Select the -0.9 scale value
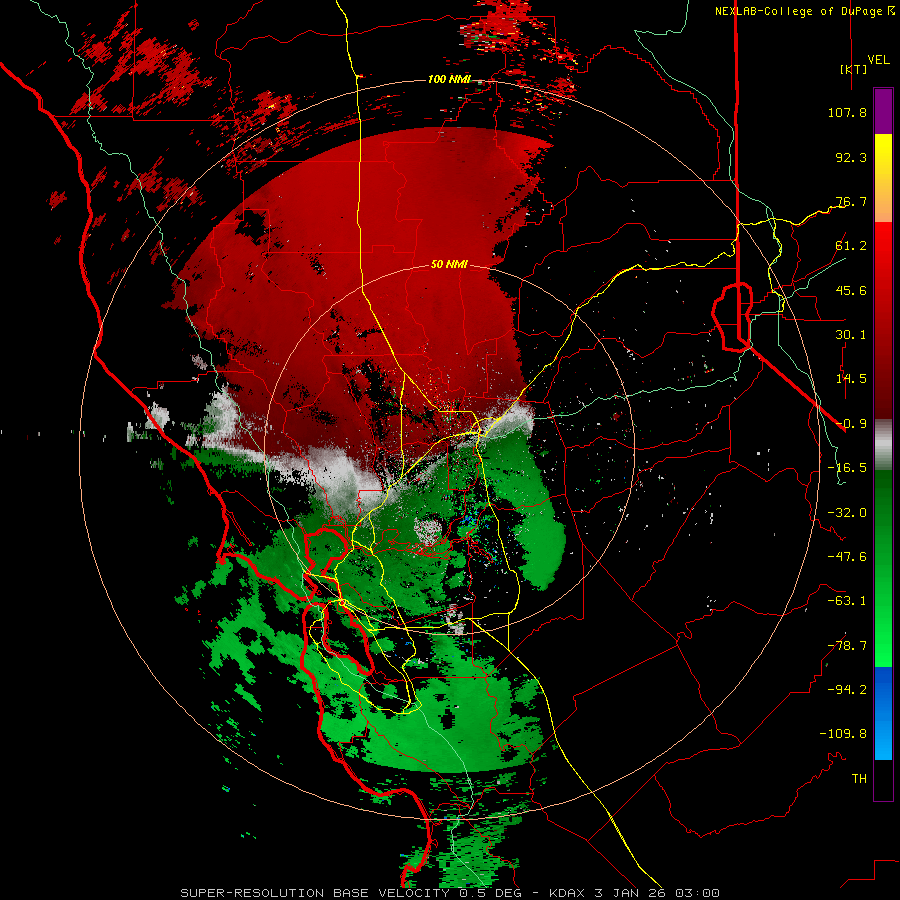 (851, 424)
